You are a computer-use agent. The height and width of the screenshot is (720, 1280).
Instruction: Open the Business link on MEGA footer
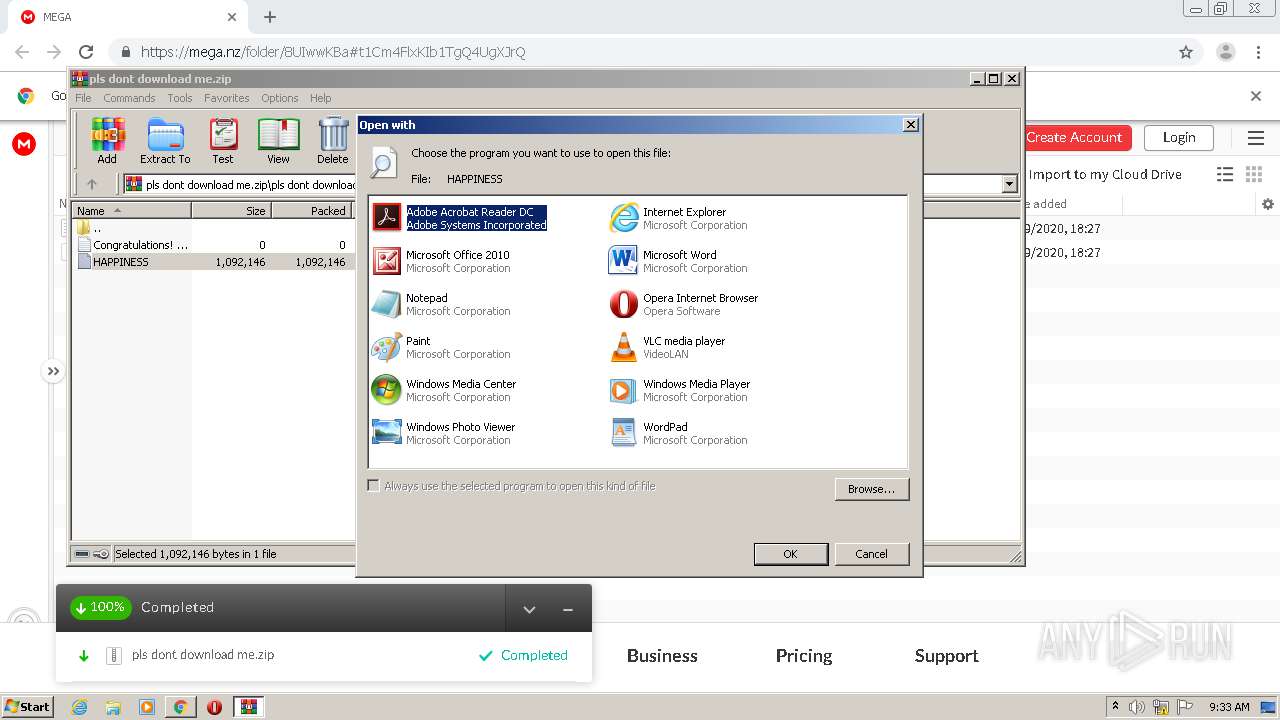[x=662, y=656]
